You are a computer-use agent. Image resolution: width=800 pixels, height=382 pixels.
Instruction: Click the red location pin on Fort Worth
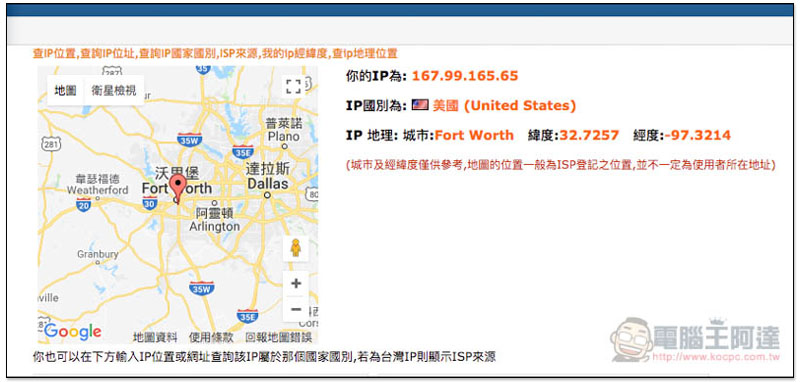click(x=178, y=188)
